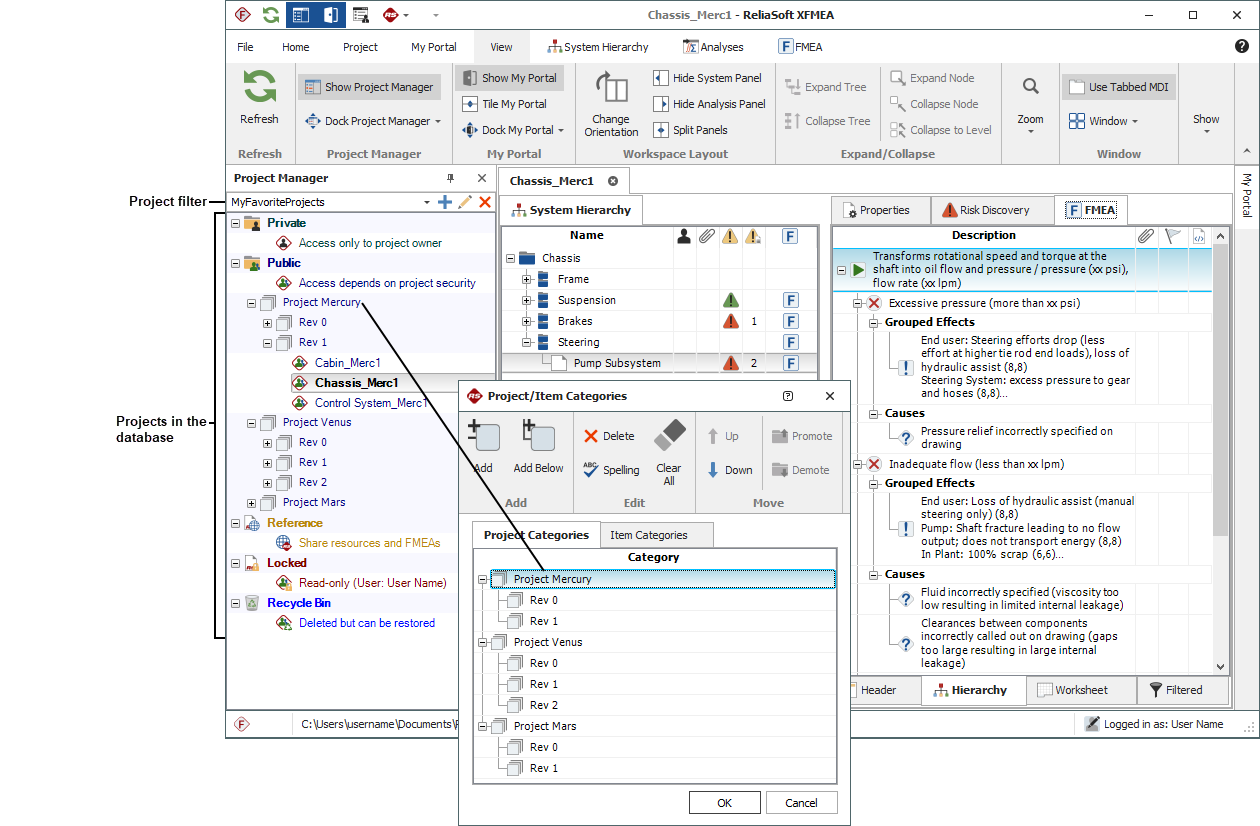Image resolution: width=1260 pixels, height=826 pixels.
Task: Toggle the Show Project Manager button
Action: (x=369, y=87)
